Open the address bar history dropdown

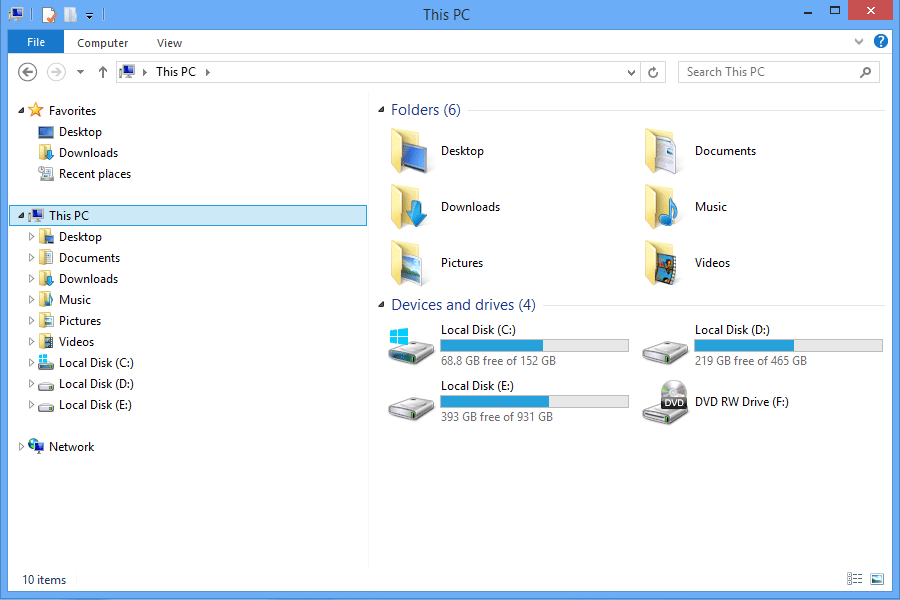(x=631, y=72)
